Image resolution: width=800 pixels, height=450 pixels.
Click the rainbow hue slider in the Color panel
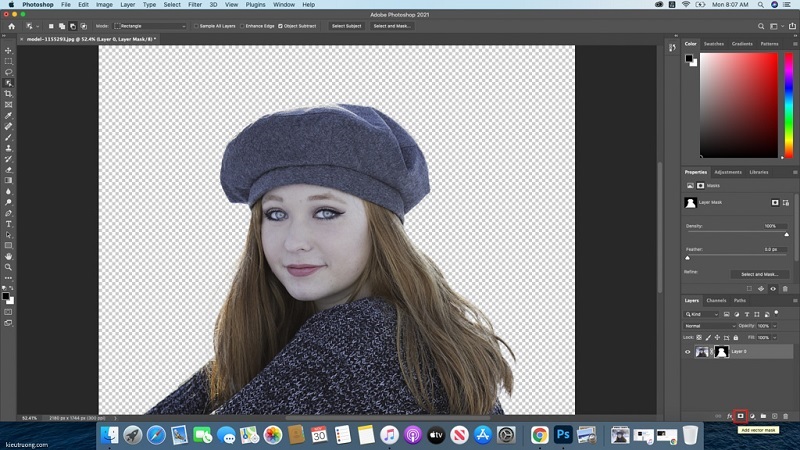(x=788, y=105)
